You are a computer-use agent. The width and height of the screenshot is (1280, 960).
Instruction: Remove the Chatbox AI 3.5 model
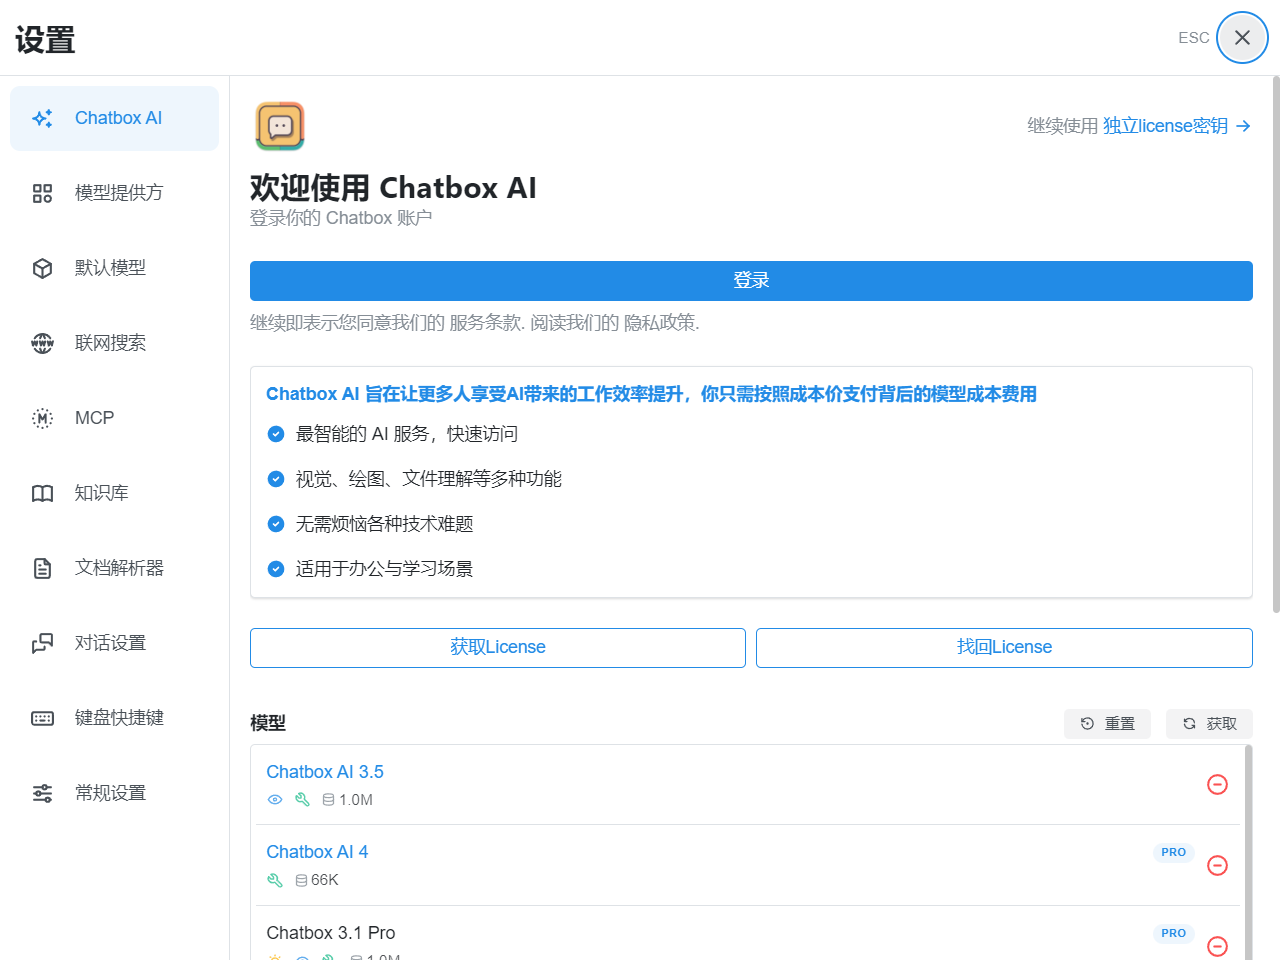1217,785
